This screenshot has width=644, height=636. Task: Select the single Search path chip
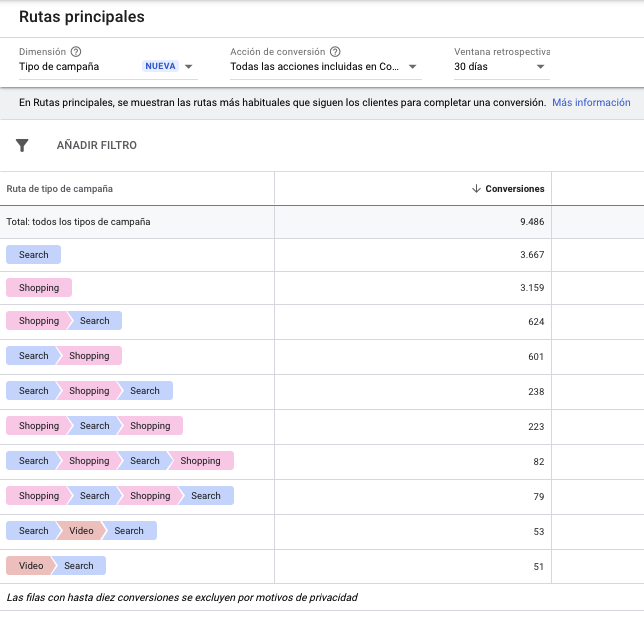[x=33, y=255]
